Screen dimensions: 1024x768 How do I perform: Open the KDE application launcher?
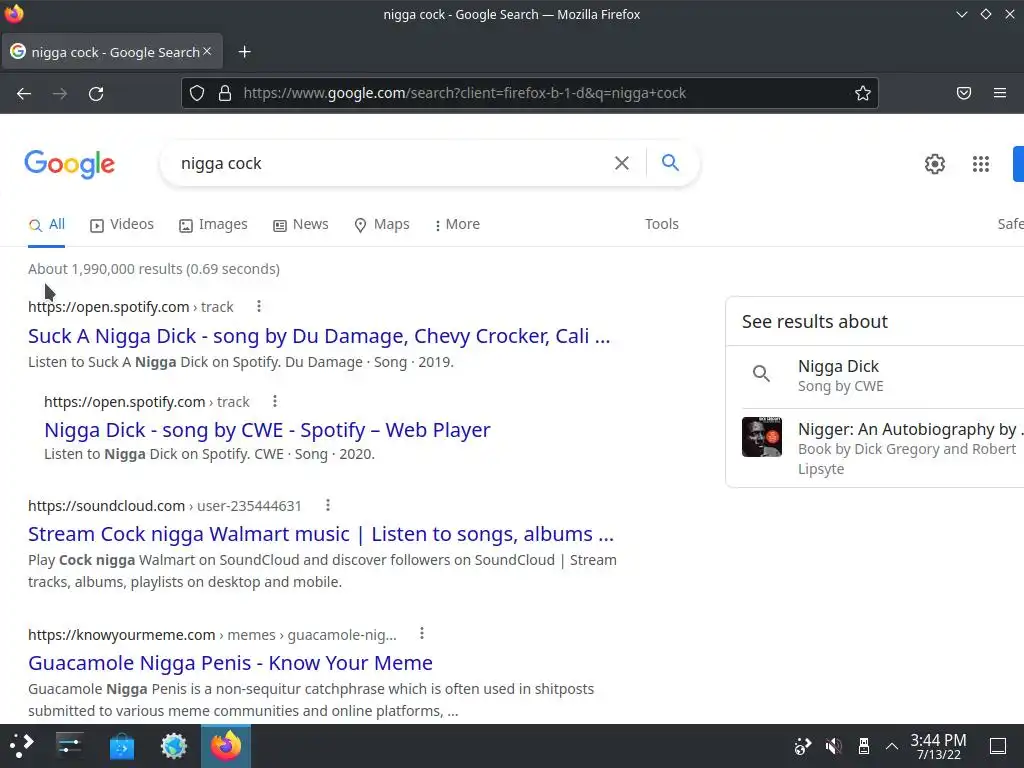pyautogui.click(x=21, y=745)
